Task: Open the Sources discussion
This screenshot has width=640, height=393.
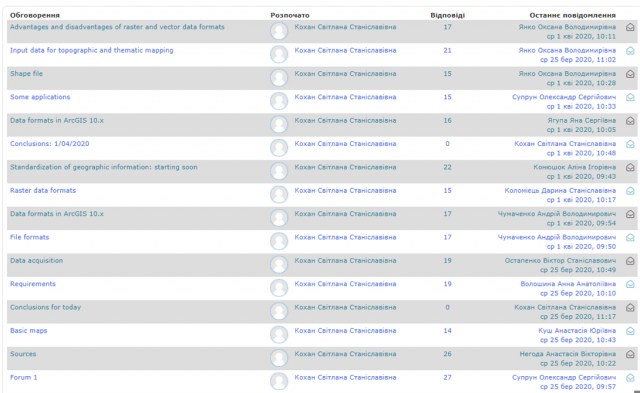Action: [x=23, y=354]
